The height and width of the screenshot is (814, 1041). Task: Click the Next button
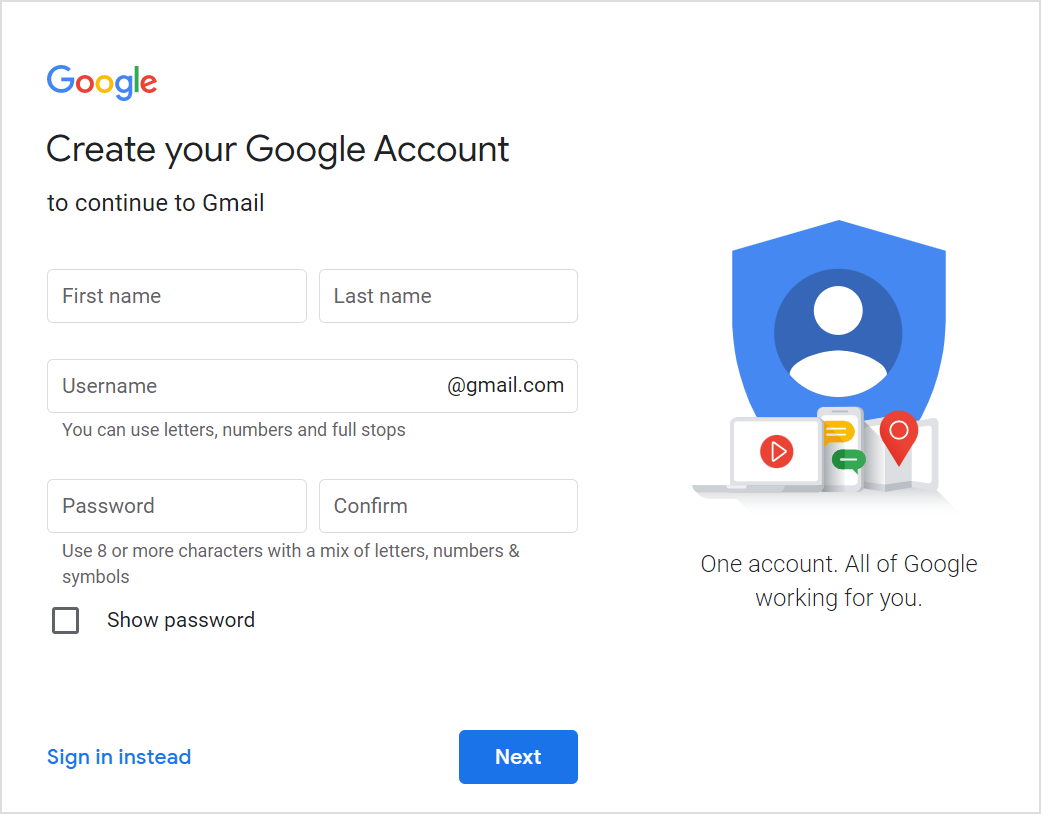point(518,757)
